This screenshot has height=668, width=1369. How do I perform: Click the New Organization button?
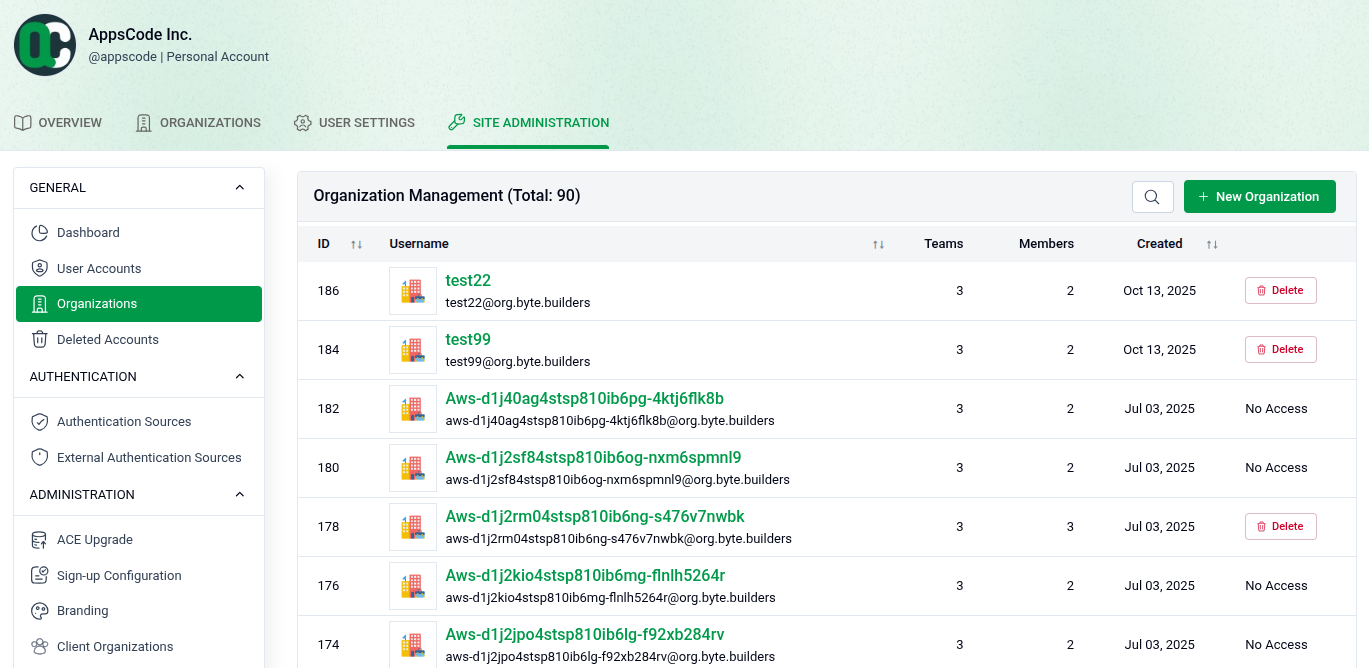[1259, 196]
